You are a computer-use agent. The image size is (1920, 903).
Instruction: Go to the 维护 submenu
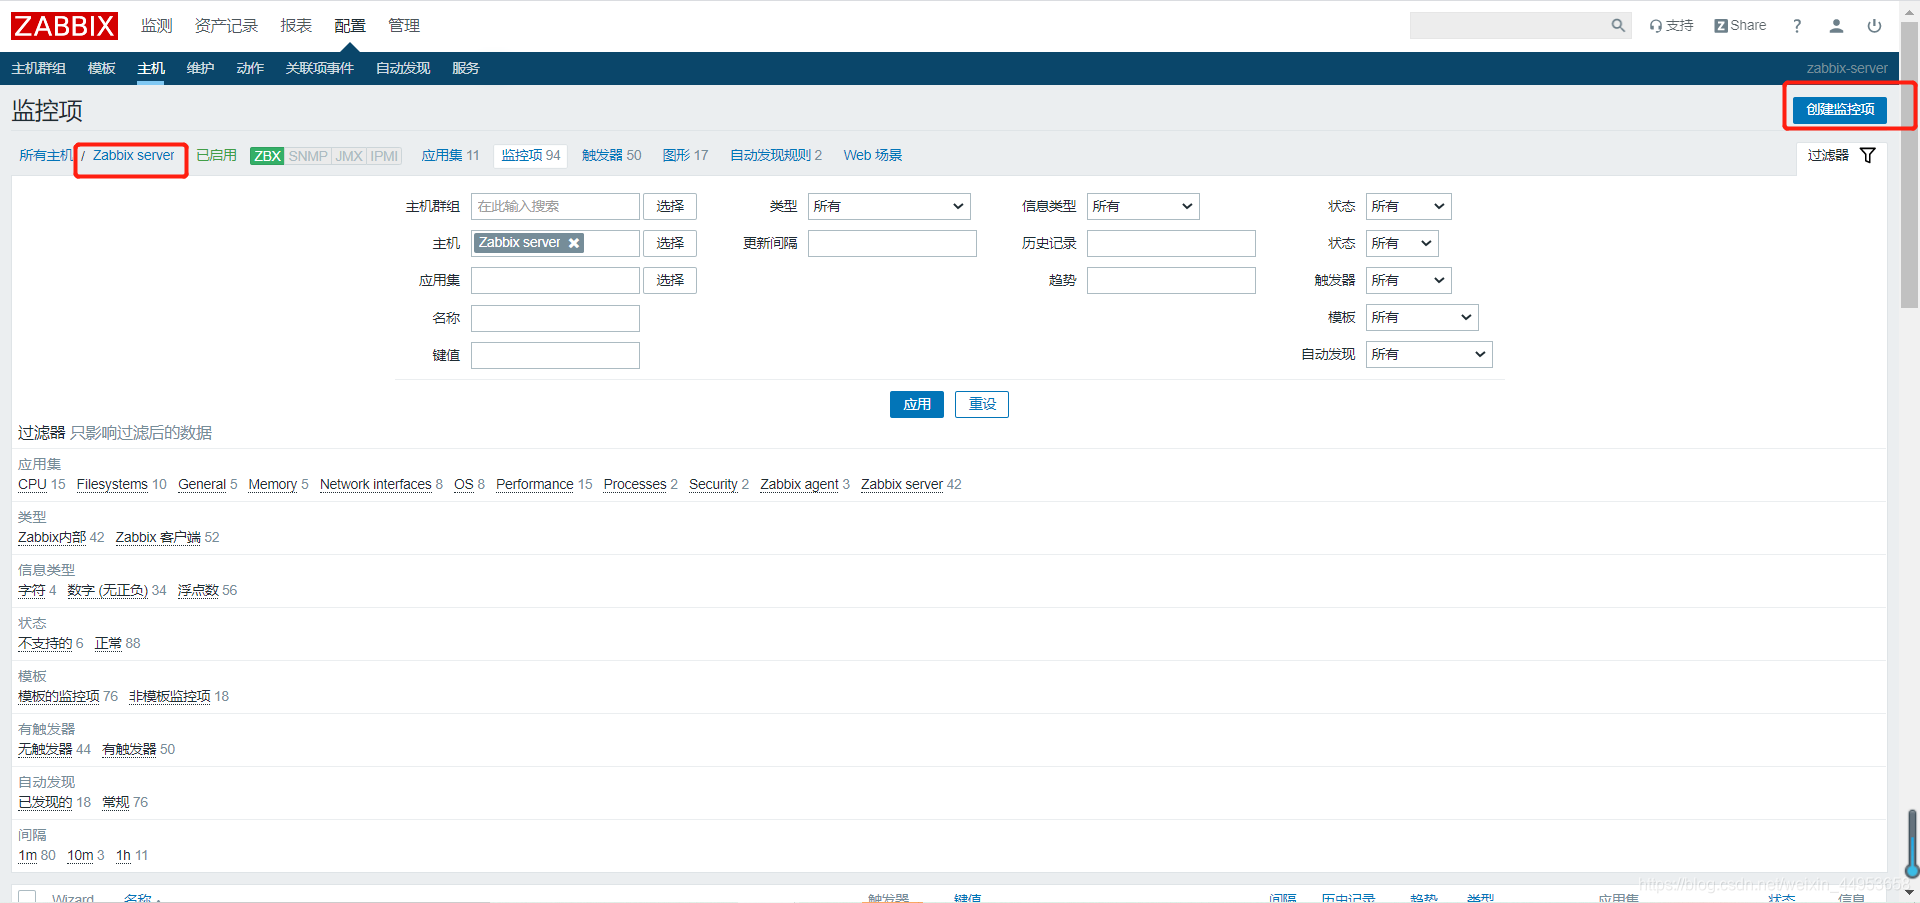tap(201, 68)
